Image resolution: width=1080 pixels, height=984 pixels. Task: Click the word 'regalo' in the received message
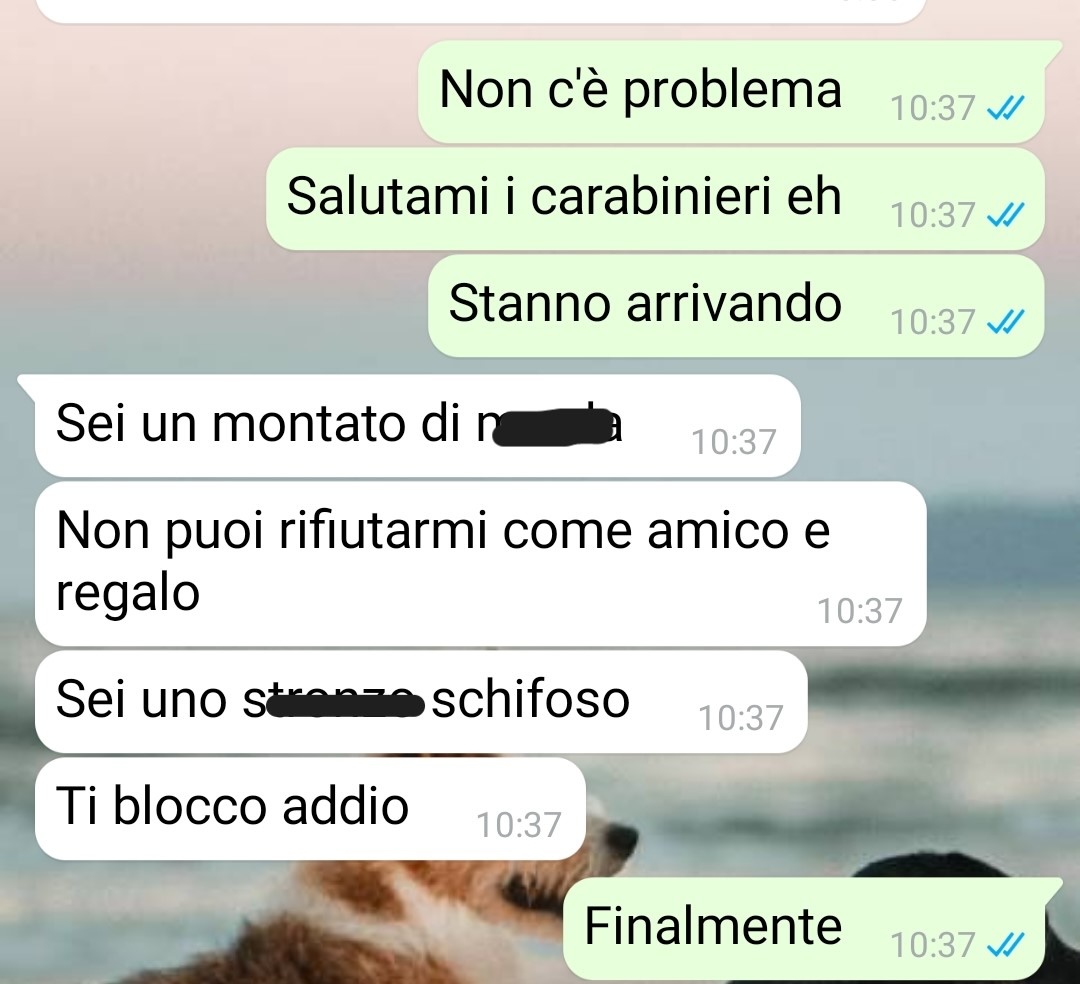128,593
